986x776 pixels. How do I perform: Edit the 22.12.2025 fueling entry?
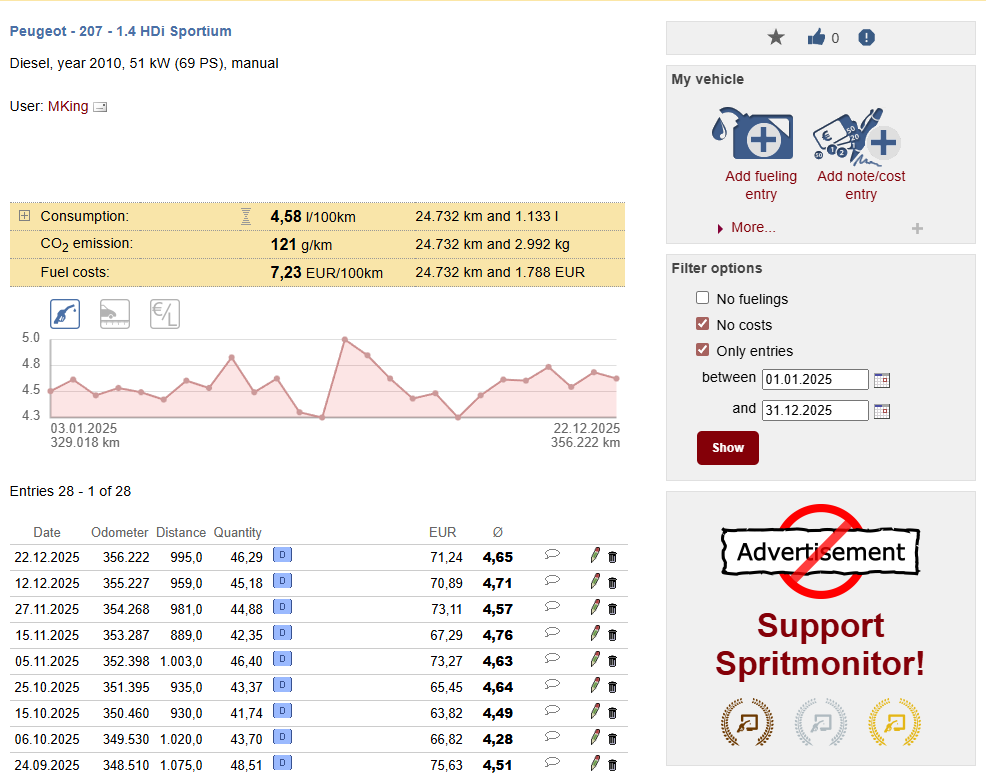pos(595,555)
